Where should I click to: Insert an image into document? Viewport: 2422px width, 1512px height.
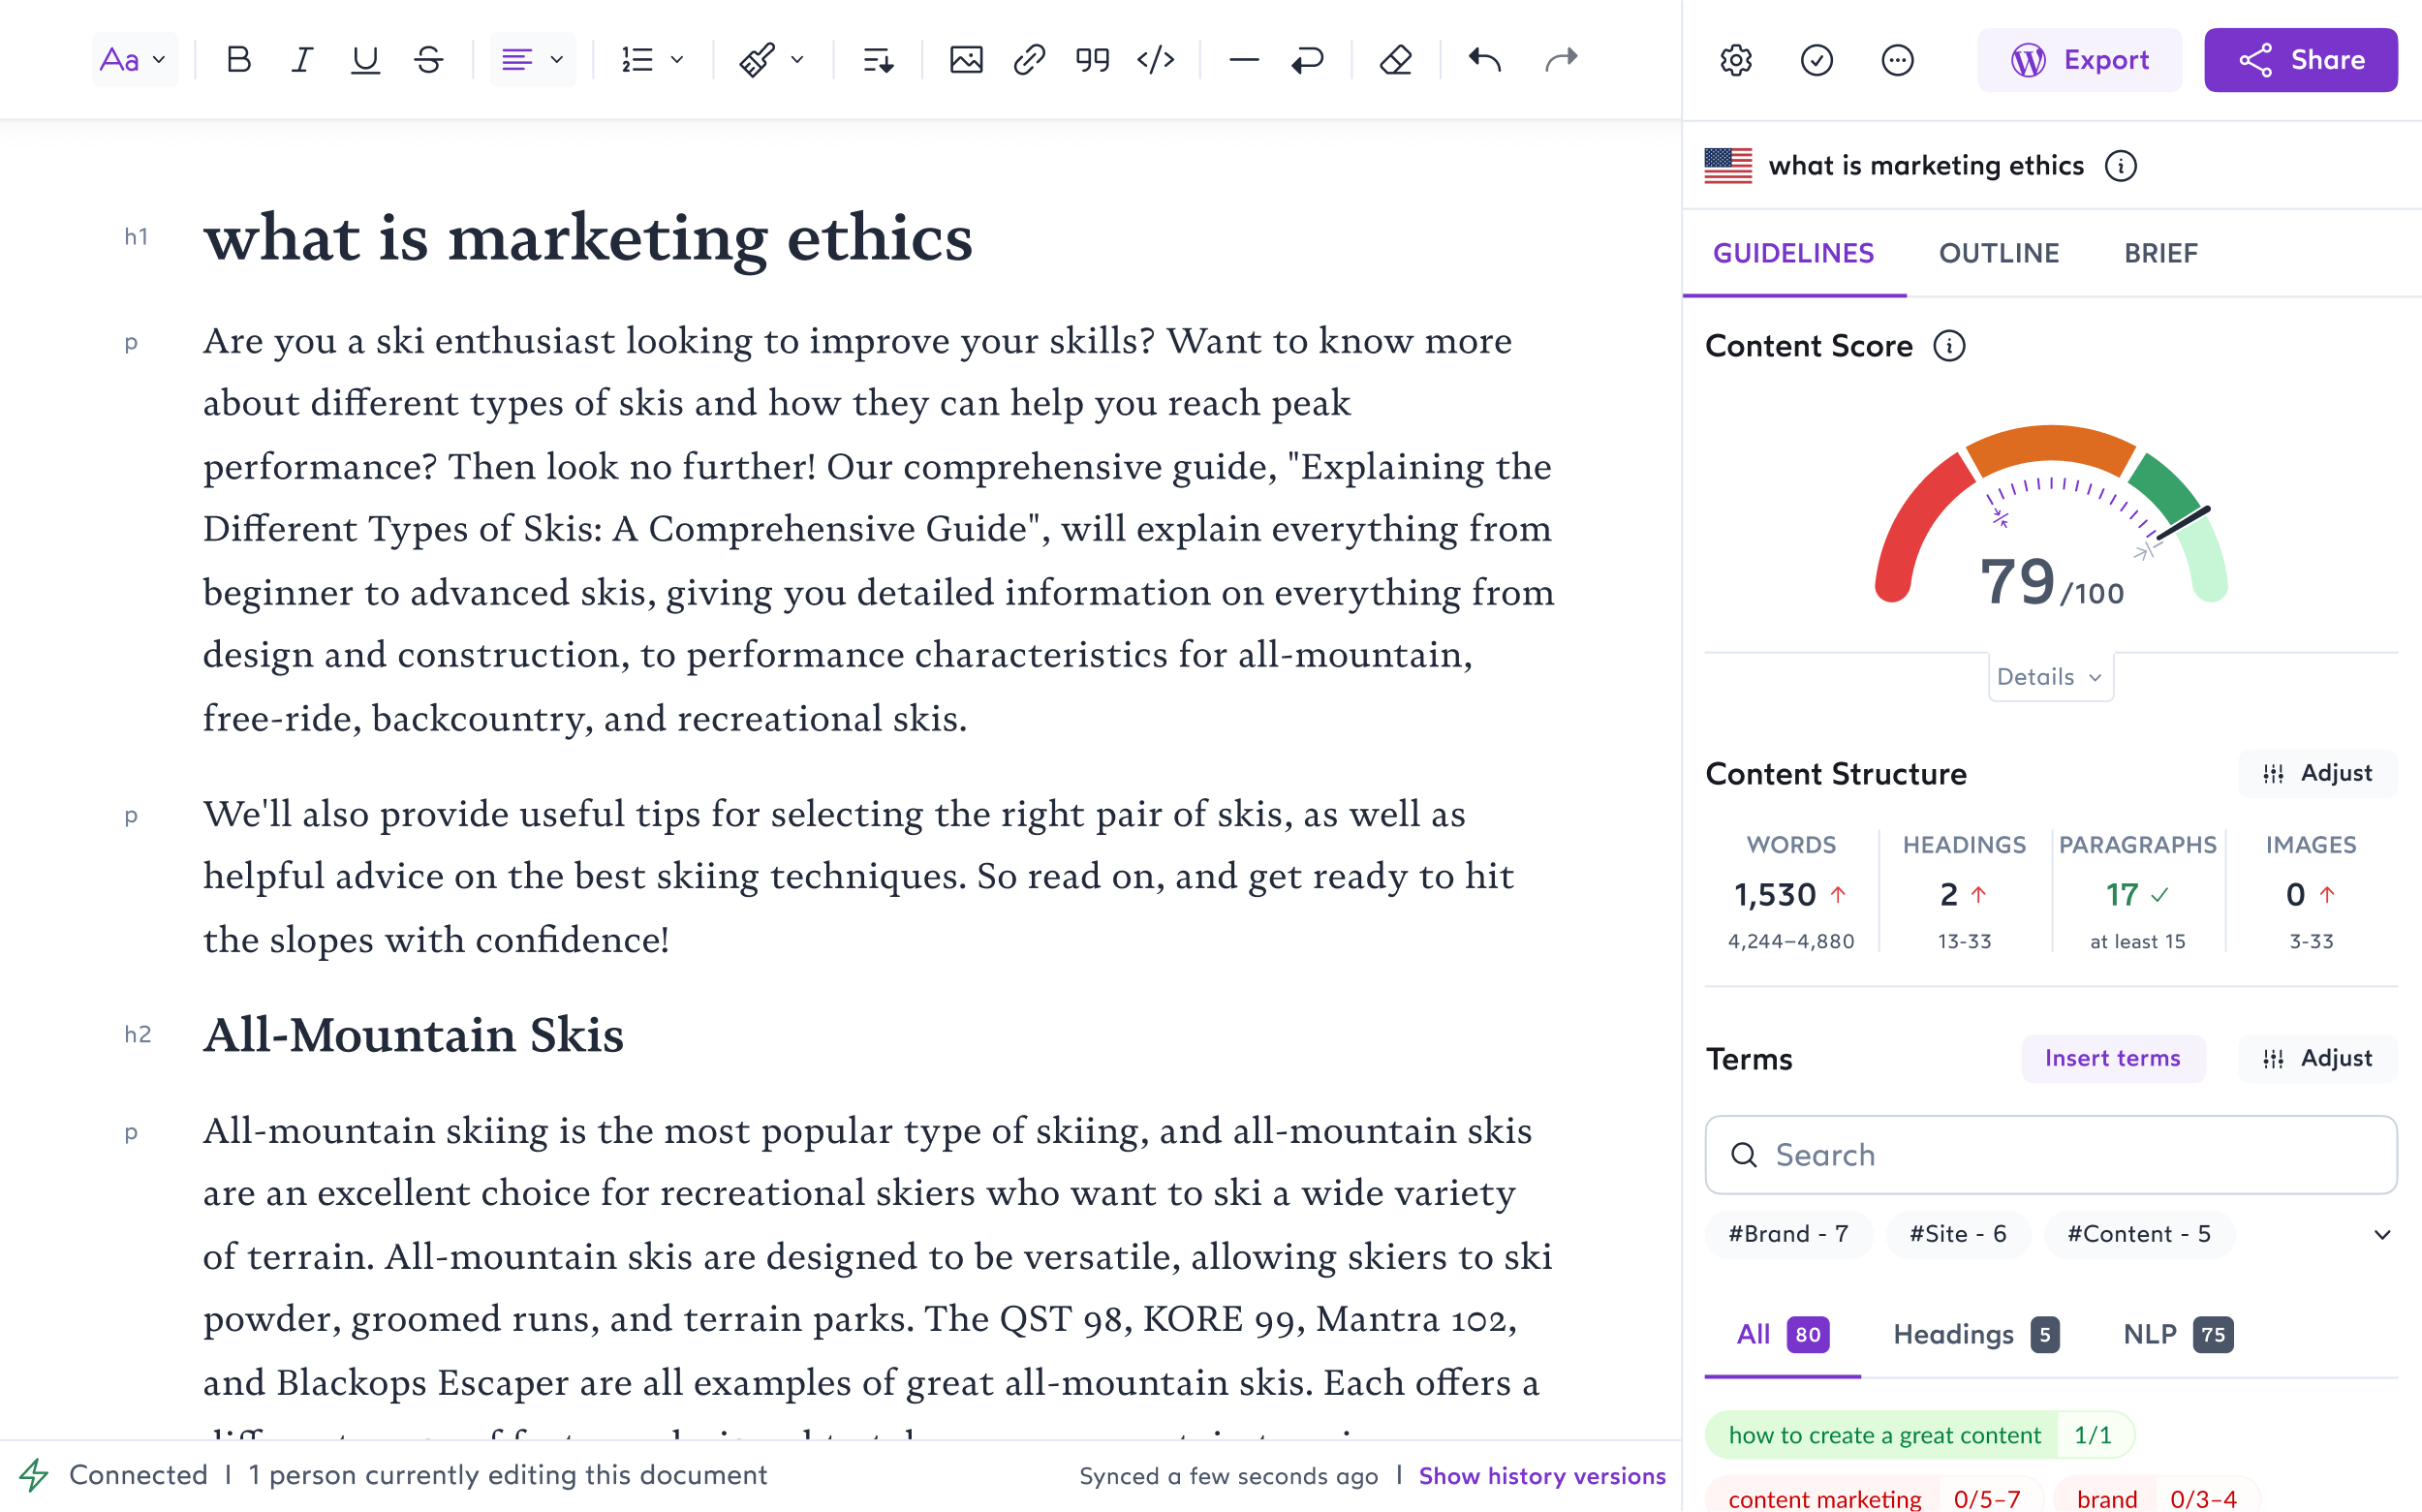tap(965, 60)
